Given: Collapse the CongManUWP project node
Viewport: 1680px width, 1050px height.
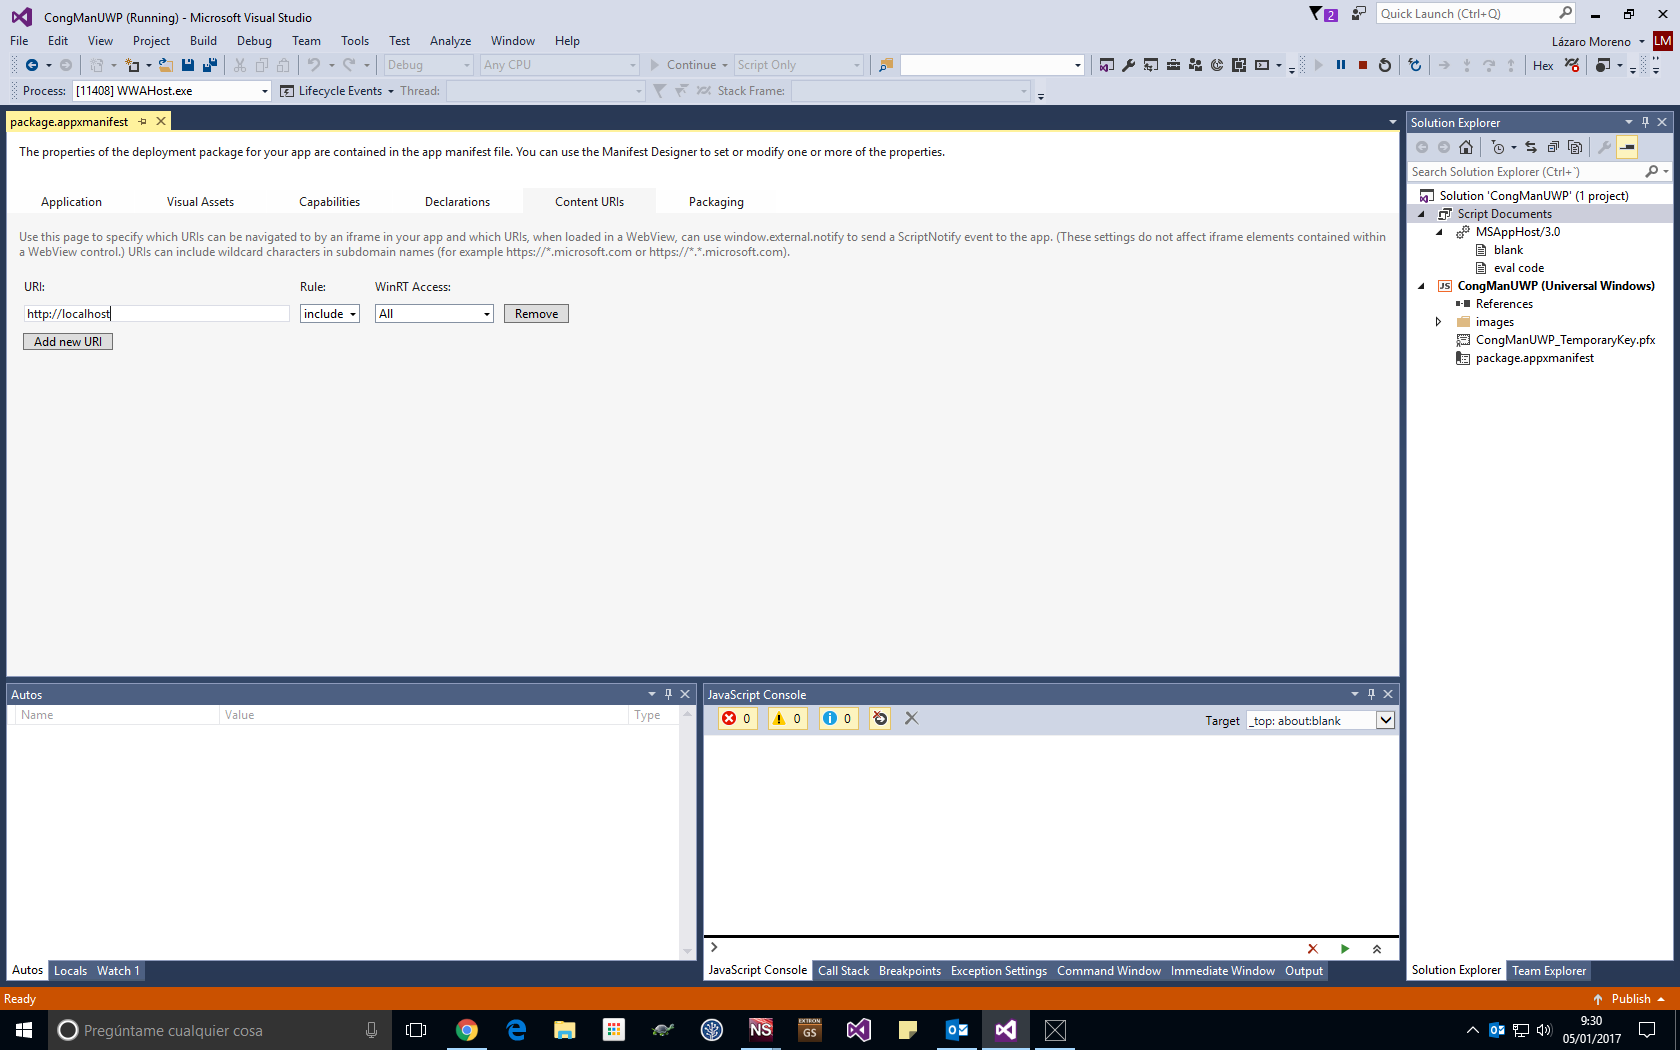Looking at the screenshot, I should pos(1421,286).
